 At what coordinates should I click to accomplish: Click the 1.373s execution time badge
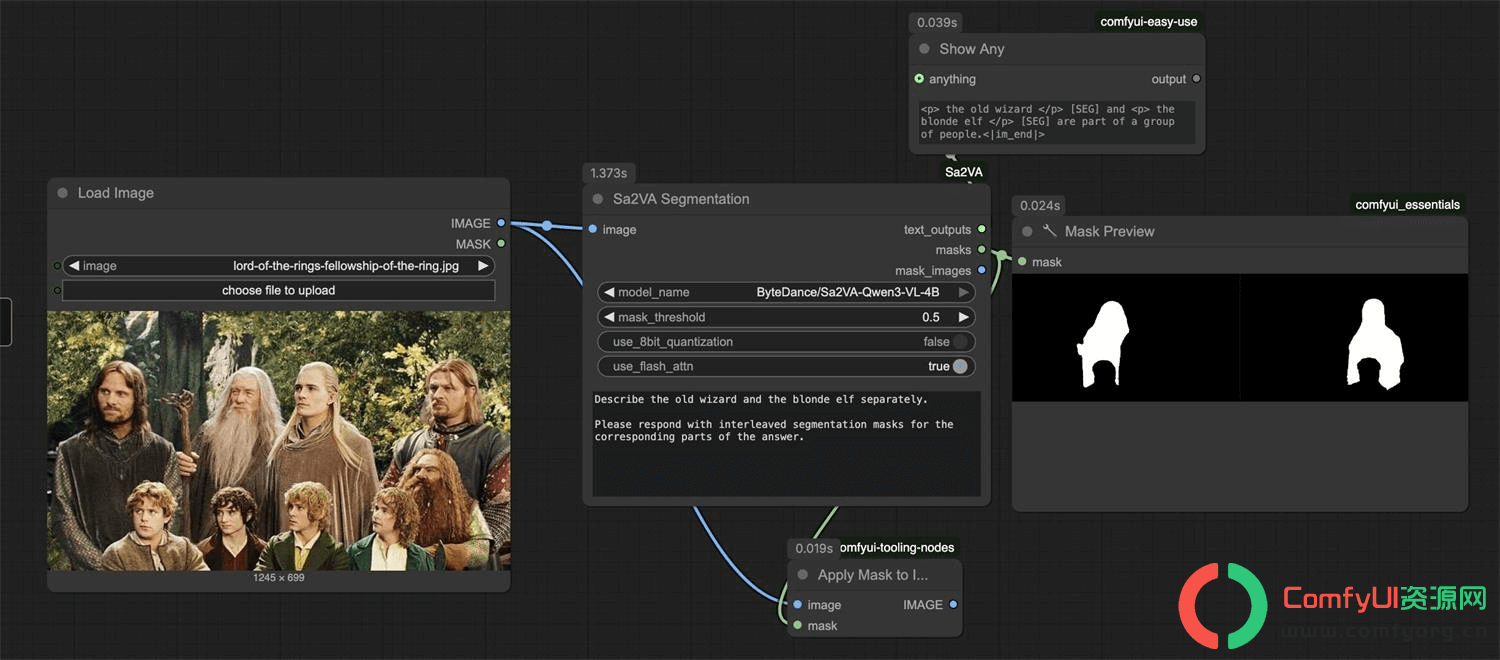pyautogui.click(x=610, y=173)
